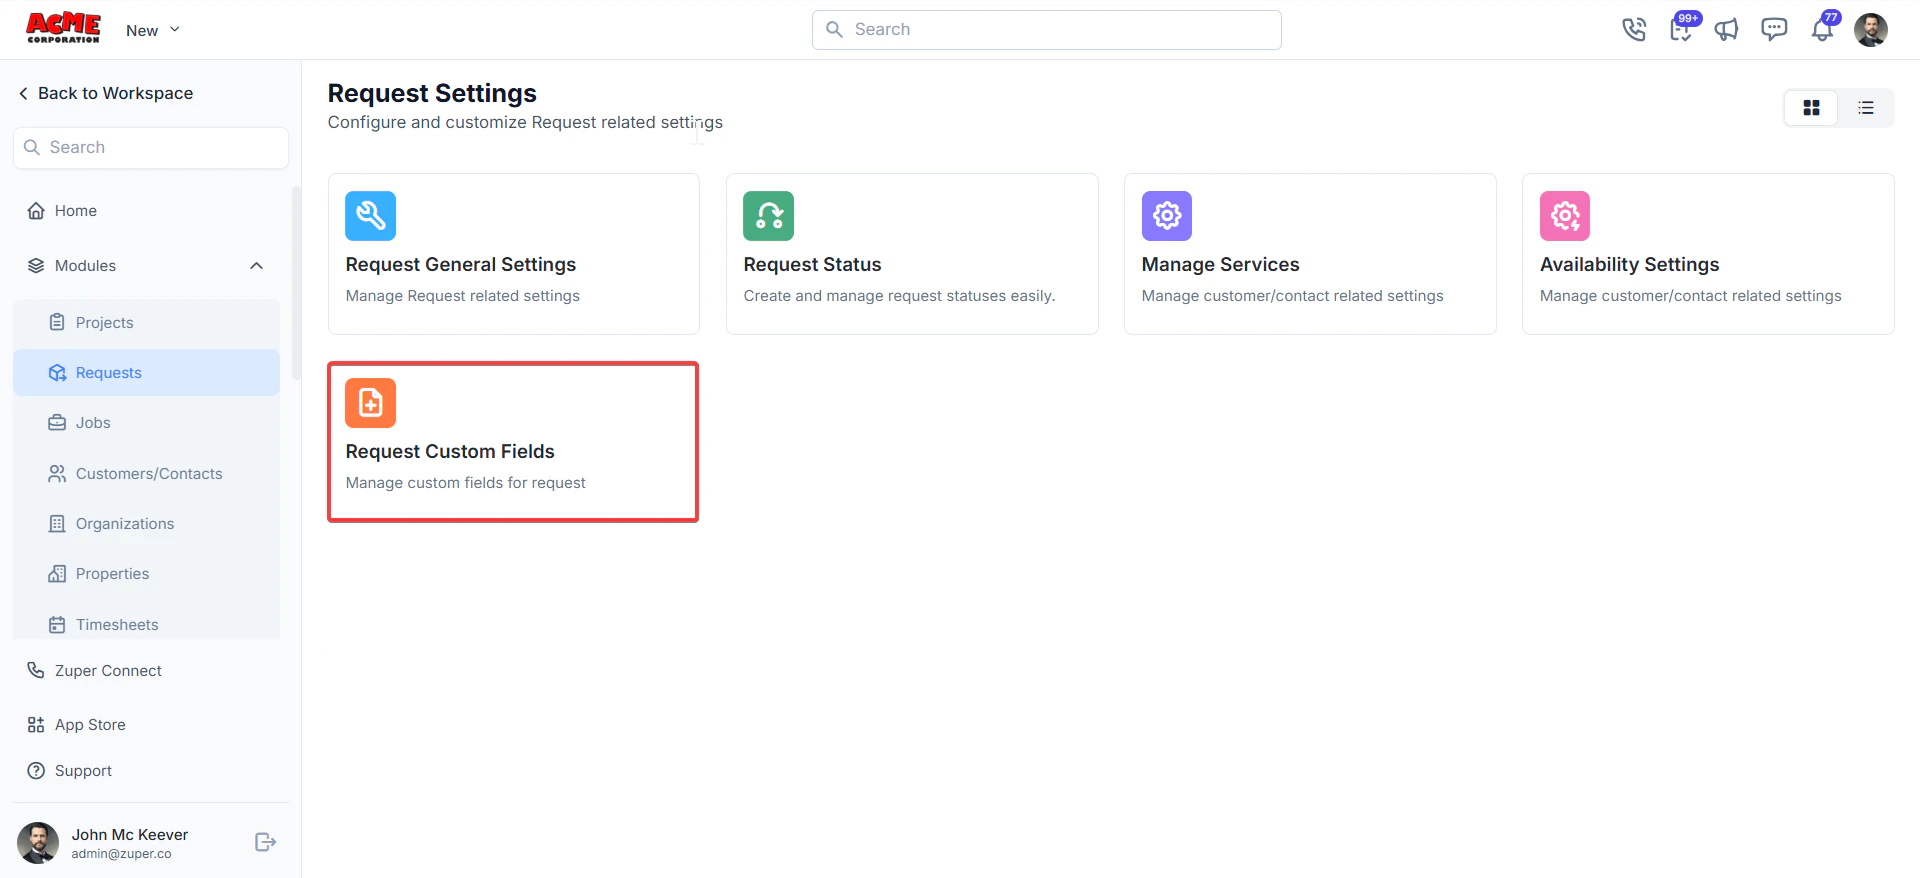Open the chat messages icon
Screen dimensions: 1920x878
click(x=1774, y=30)
